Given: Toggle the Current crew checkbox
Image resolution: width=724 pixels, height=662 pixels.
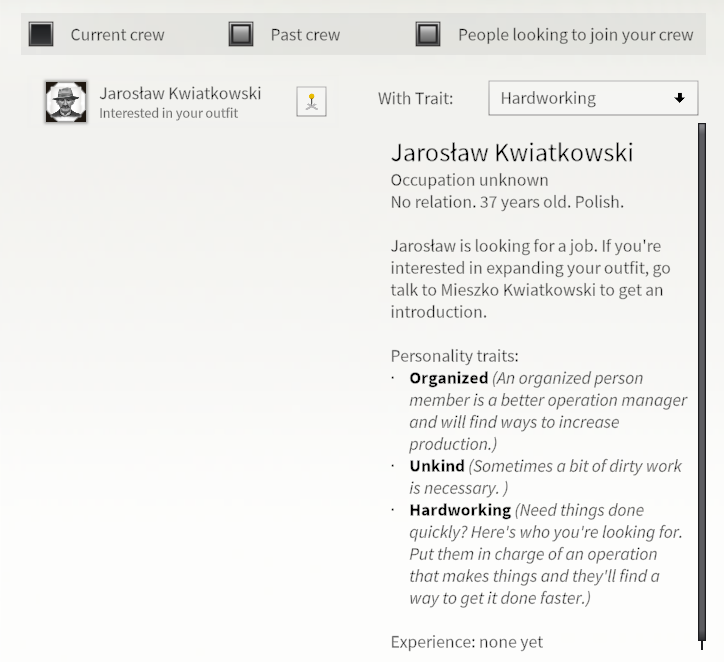Looking at the screenshot, I should [x=41, y=34].
